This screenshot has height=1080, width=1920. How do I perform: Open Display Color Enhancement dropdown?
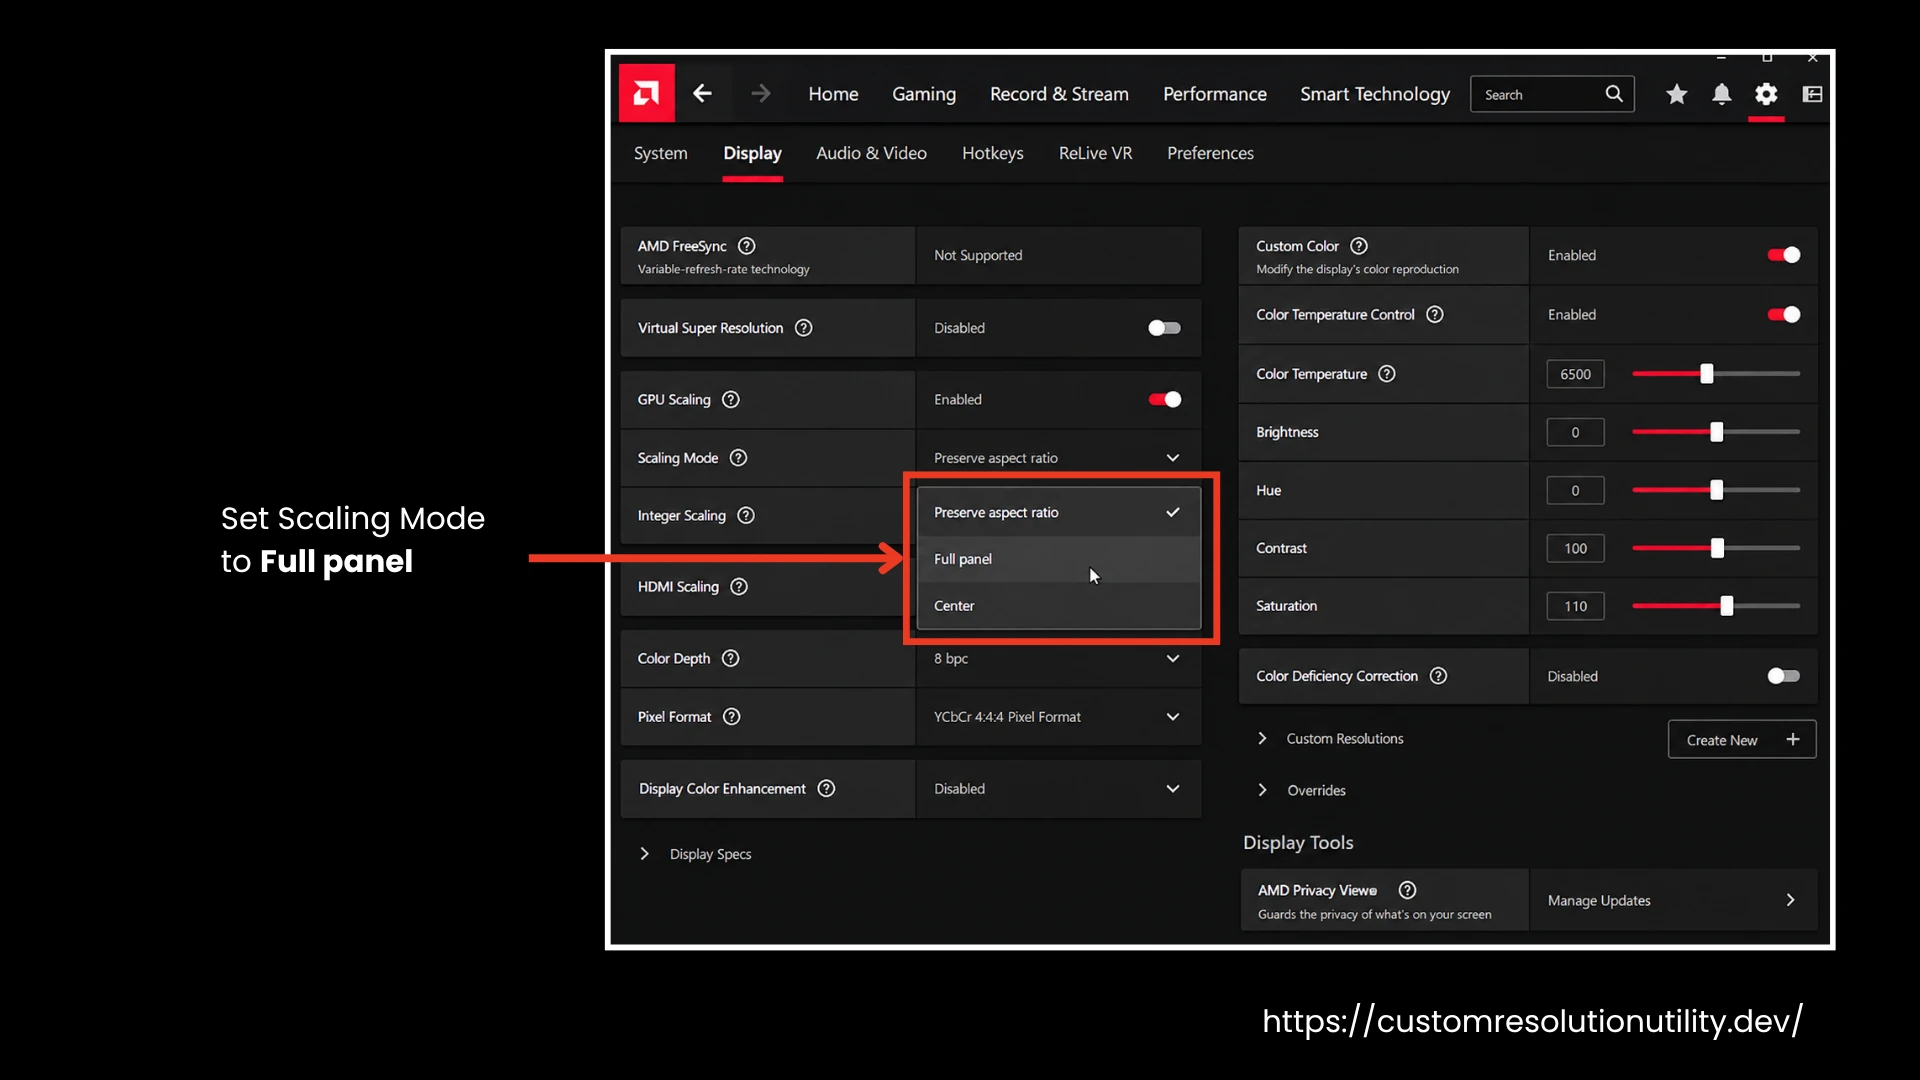[x=1058, y=789]
